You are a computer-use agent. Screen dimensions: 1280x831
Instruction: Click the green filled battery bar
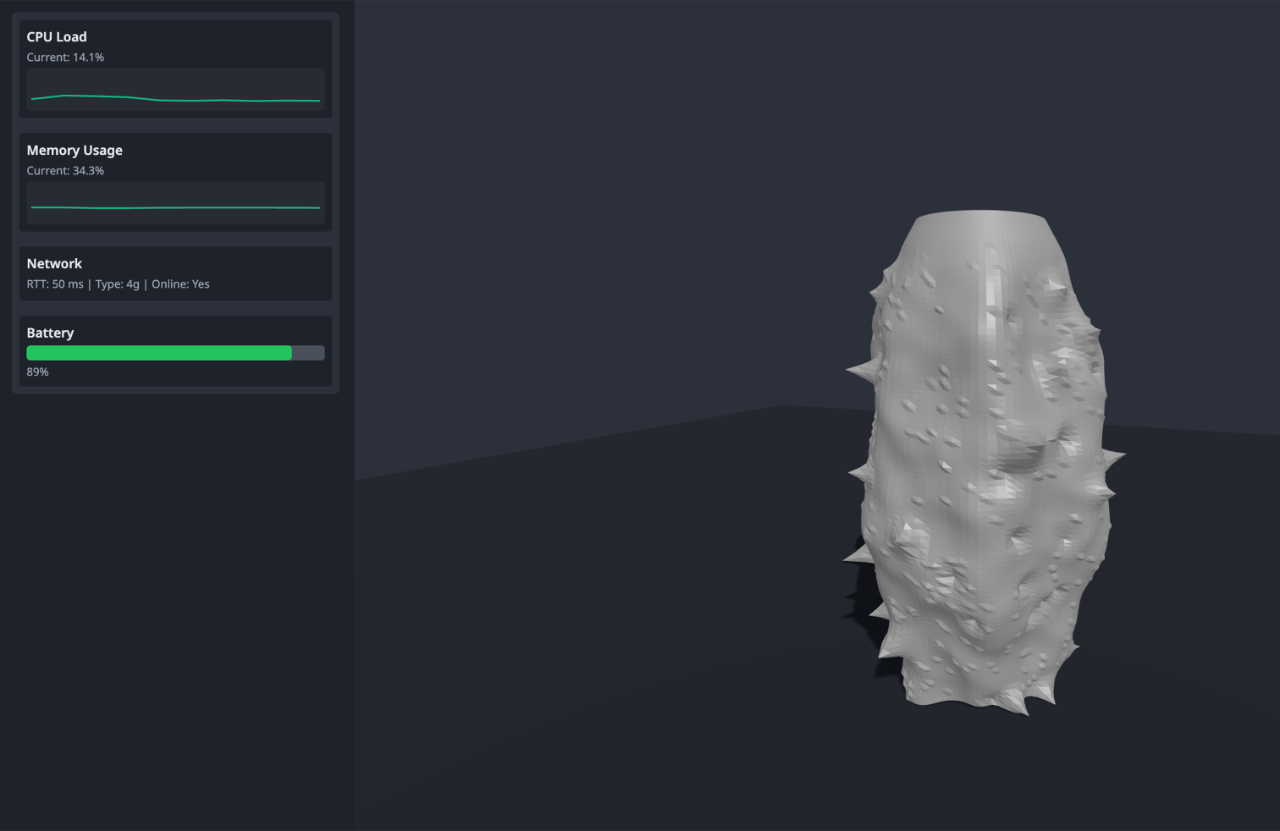[159, 353]
